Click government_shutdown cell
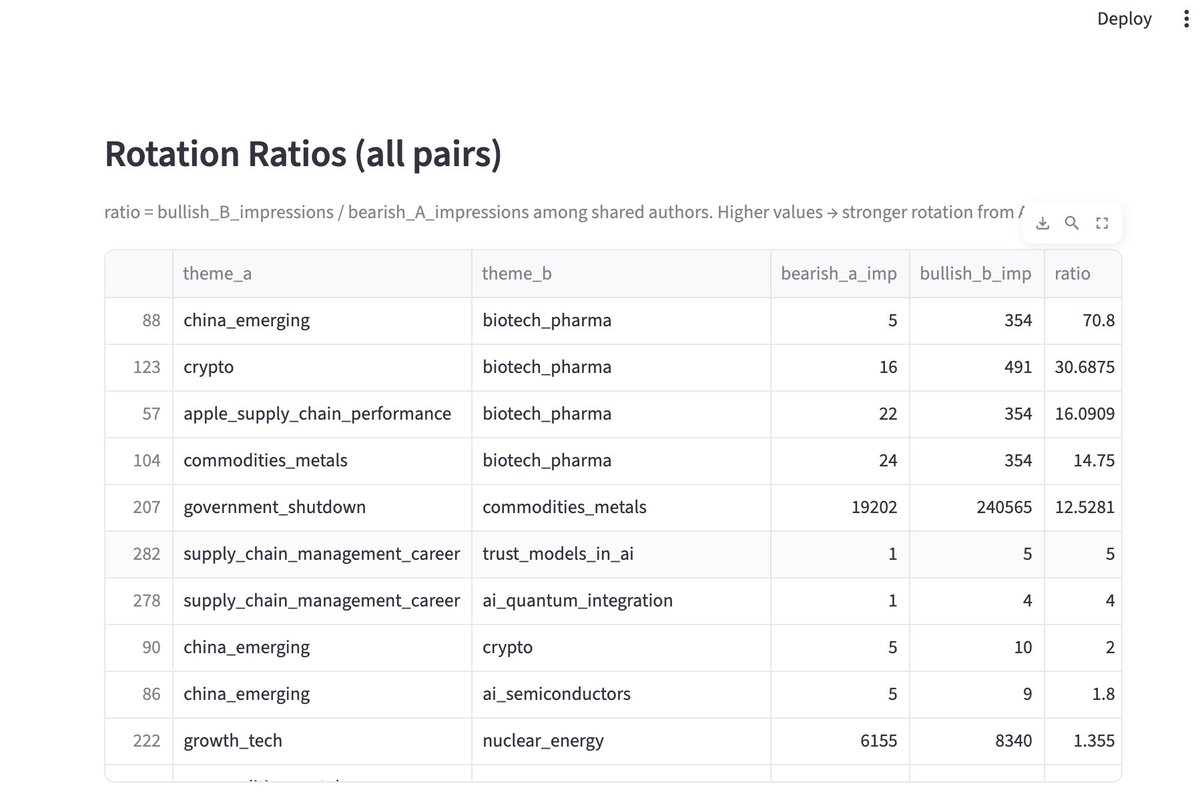The image size is (1200, 798). [322, 507]
